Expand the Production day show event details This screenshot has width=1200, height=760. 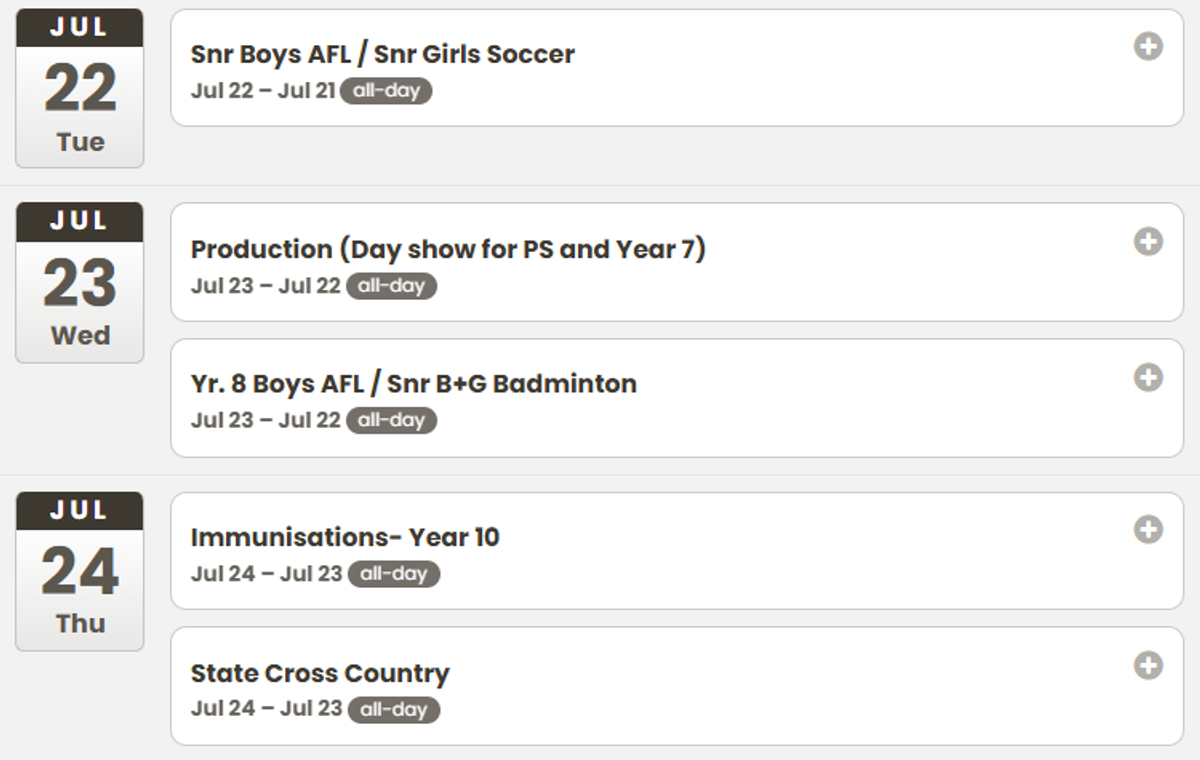pos(1148,241)
